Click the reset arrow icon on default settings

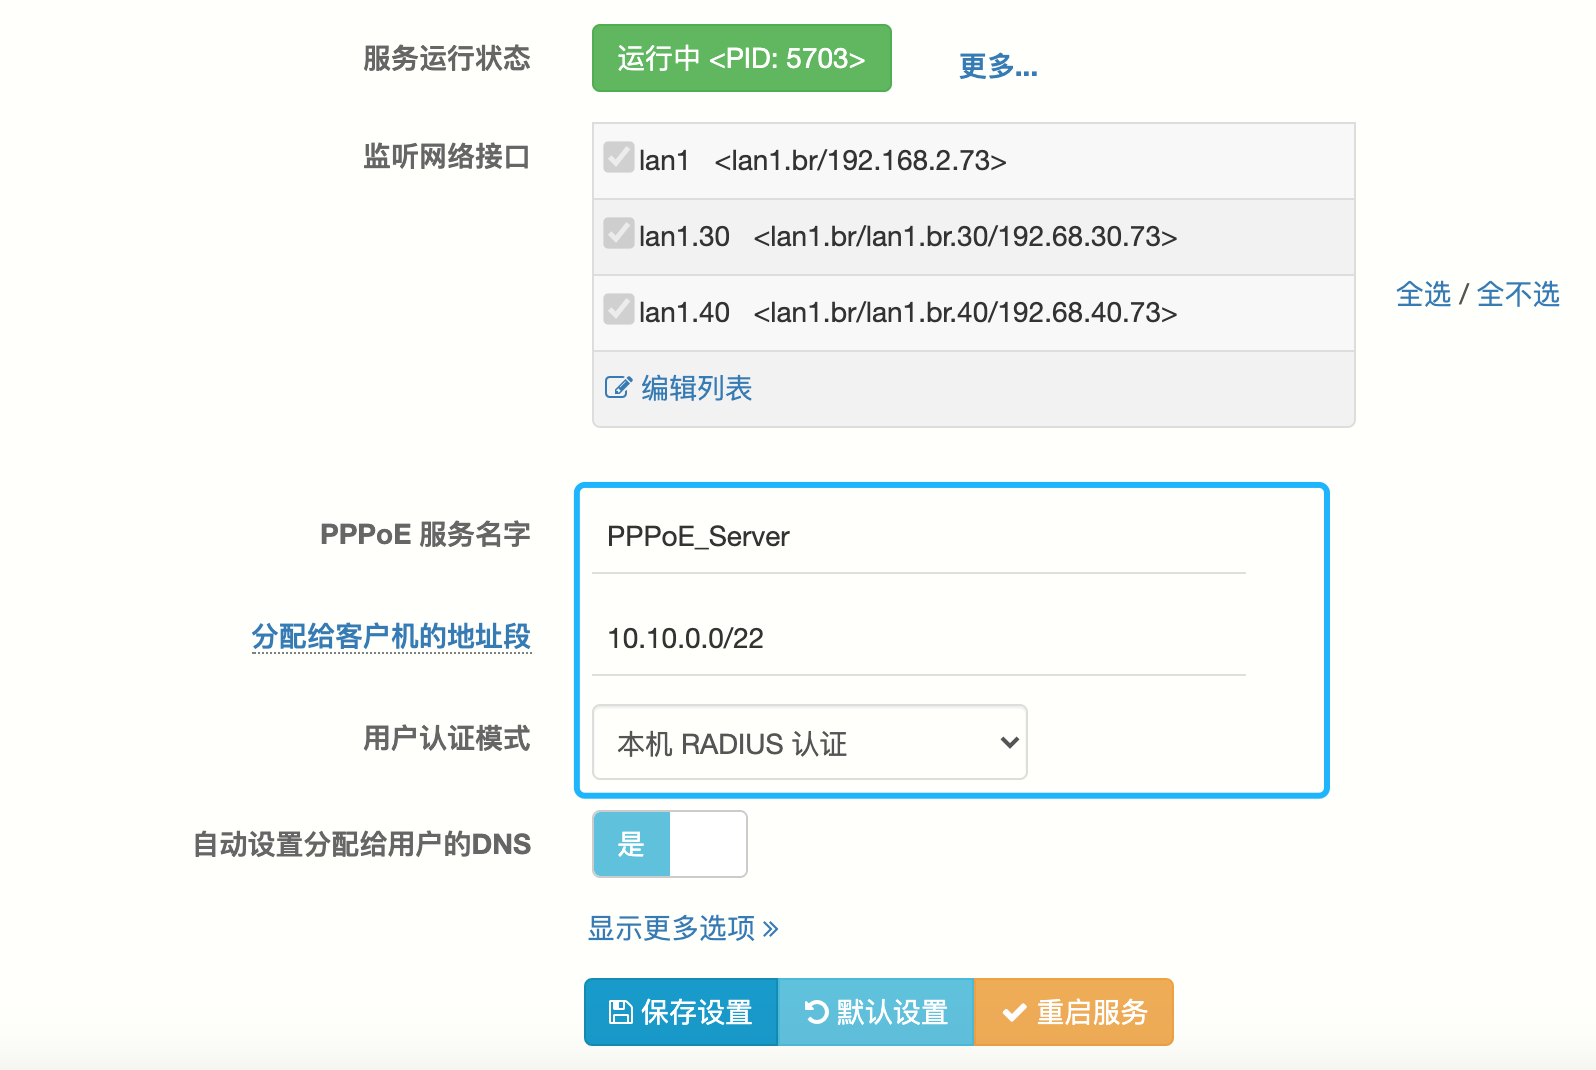pos(816,1012)
